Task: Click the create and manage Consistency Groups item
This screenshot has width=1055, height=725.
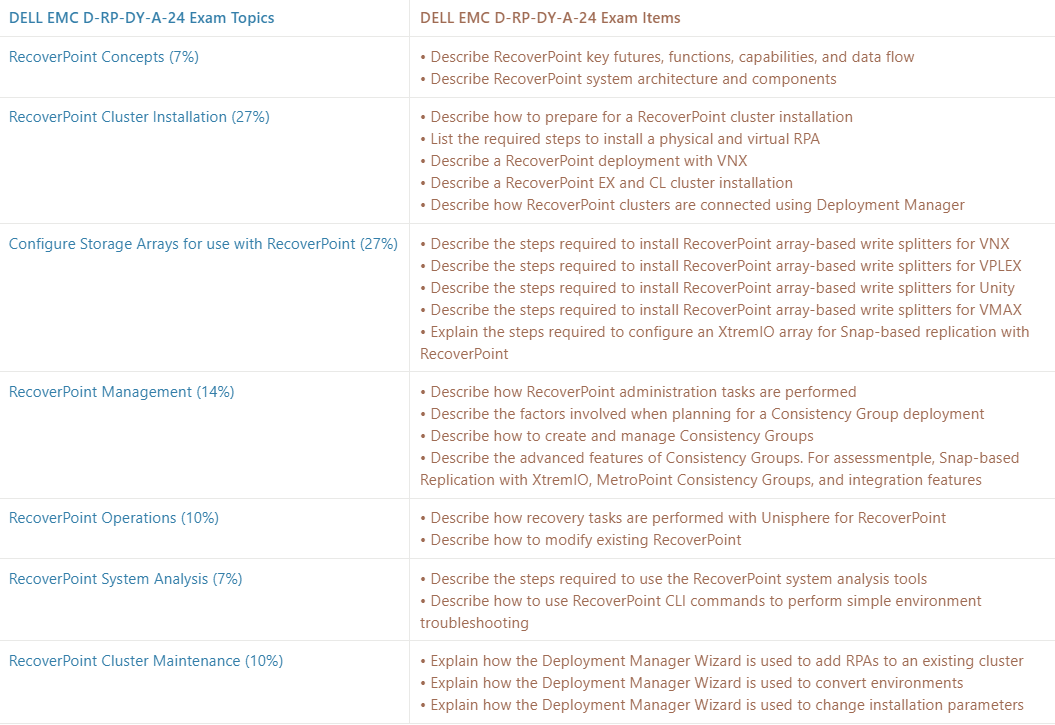Action: (x=617, y=436)
